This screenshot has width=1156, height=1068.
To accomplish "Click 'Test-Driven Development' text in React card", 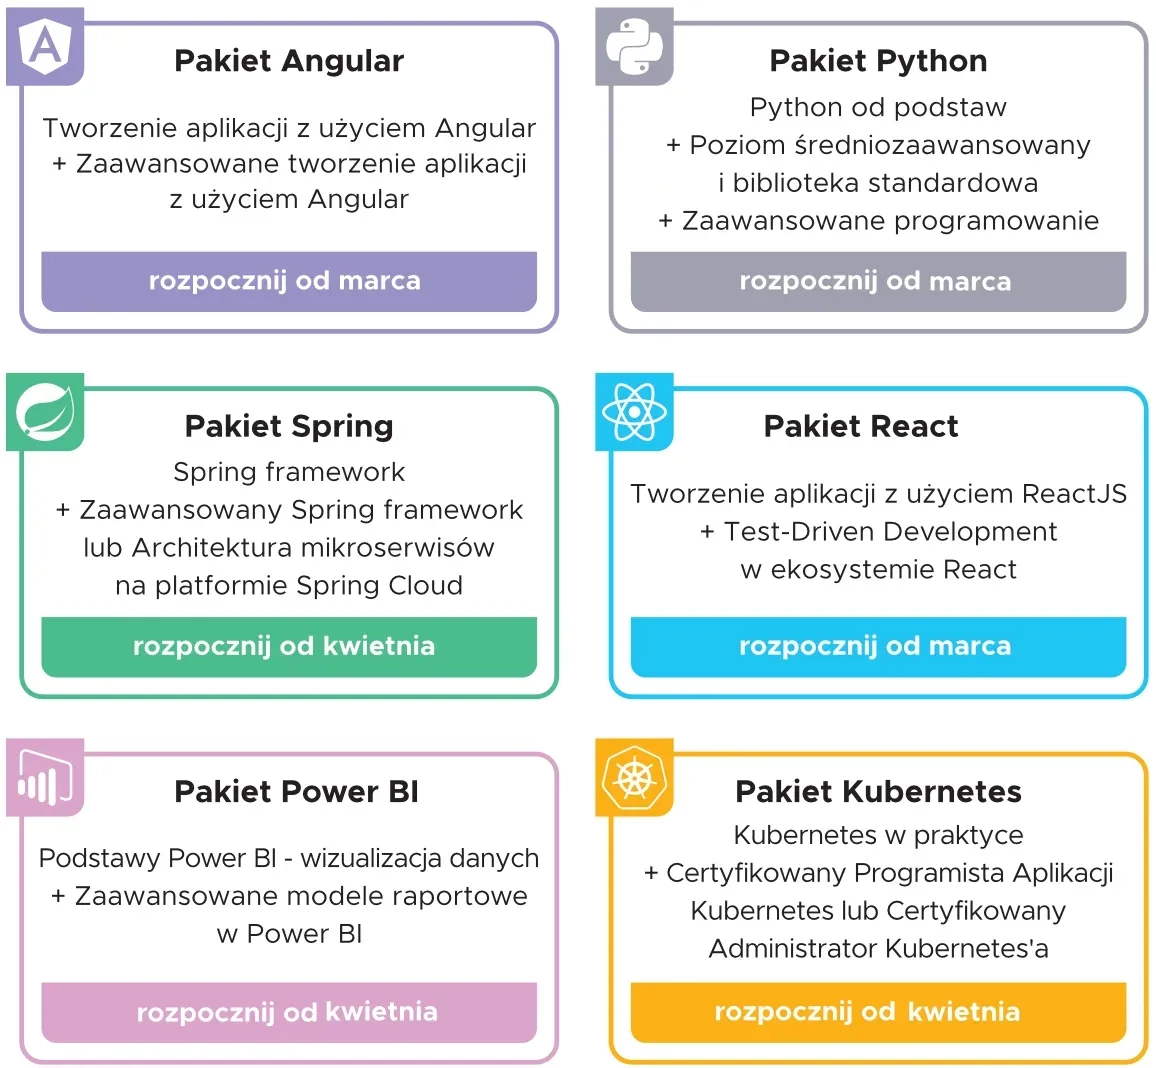I will 890,531.
